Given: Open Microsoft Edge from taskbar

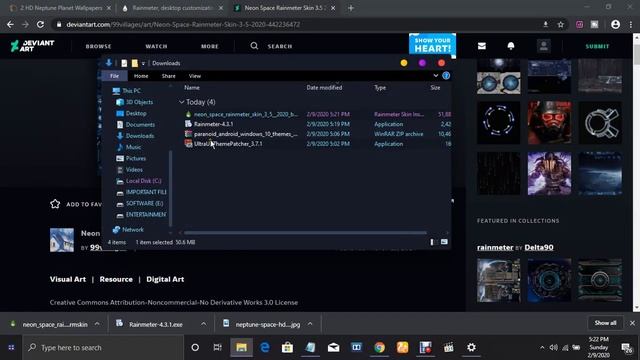Looking at the screenshot, I should click(264, 347).
